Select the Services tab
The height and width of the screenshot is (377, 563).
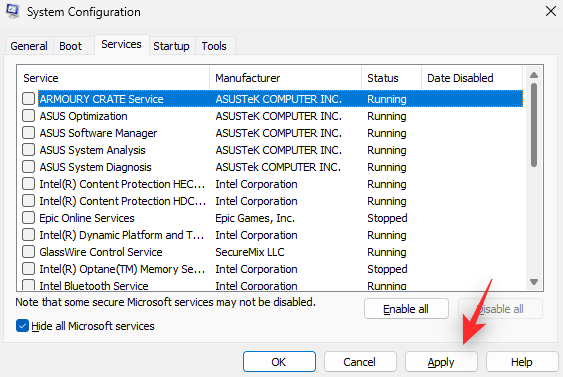click(121, 45)
